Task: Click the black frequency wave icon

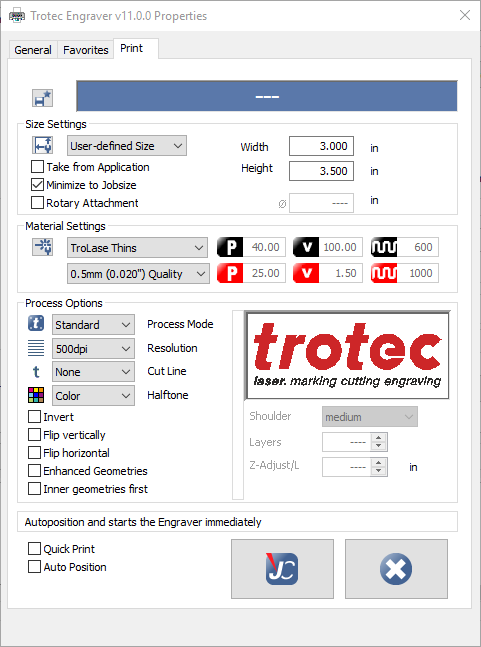Action: 384,247
